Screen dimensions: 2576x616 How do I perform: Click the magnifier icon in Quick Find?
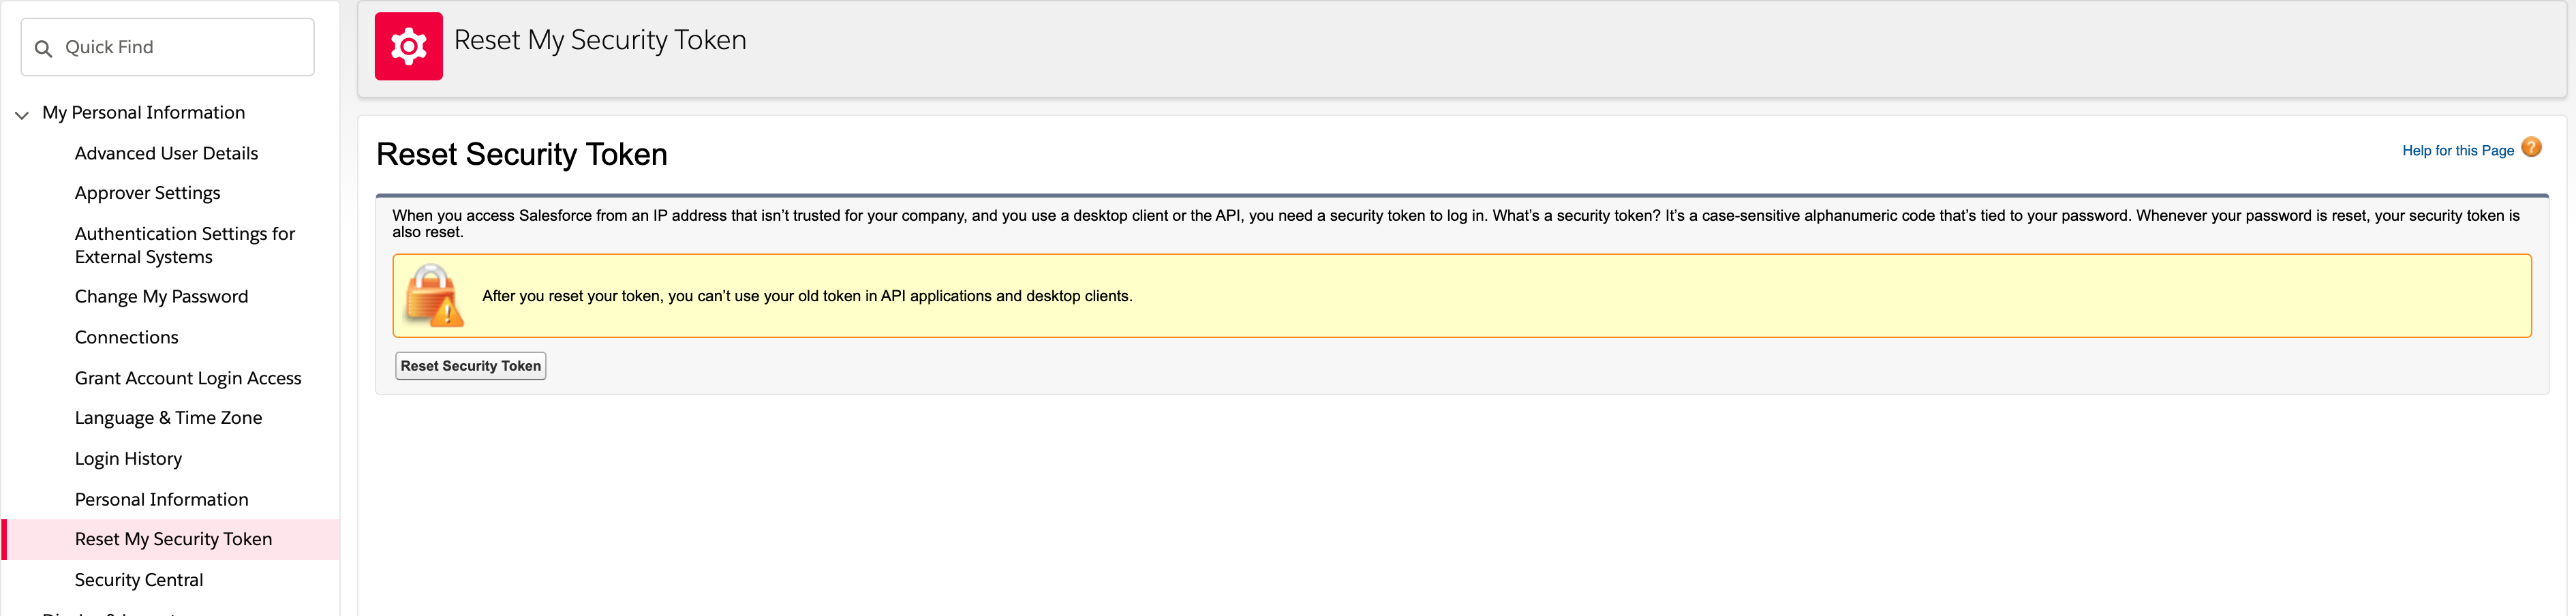click(x=43, y=48)
